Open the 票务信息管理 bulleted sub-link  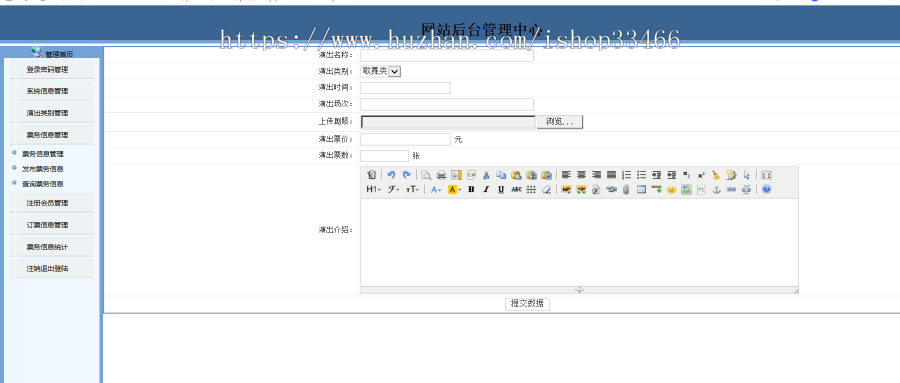(42, 154)
